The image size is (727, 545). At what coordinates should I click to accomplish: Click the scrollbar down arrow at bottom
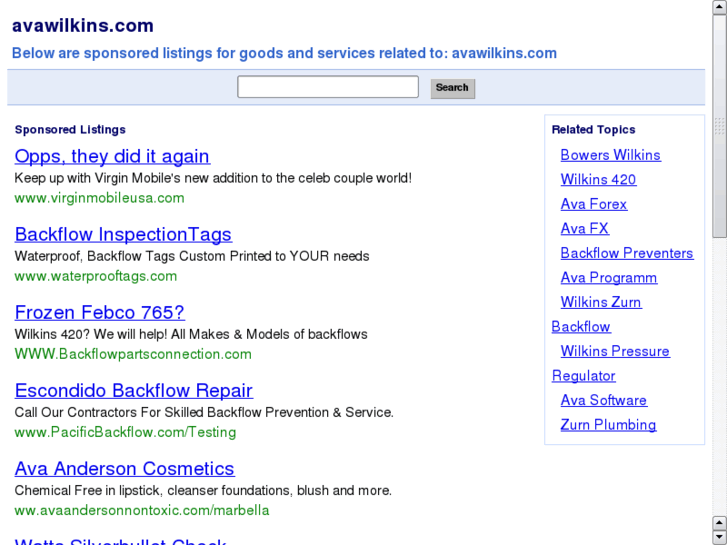720,537
